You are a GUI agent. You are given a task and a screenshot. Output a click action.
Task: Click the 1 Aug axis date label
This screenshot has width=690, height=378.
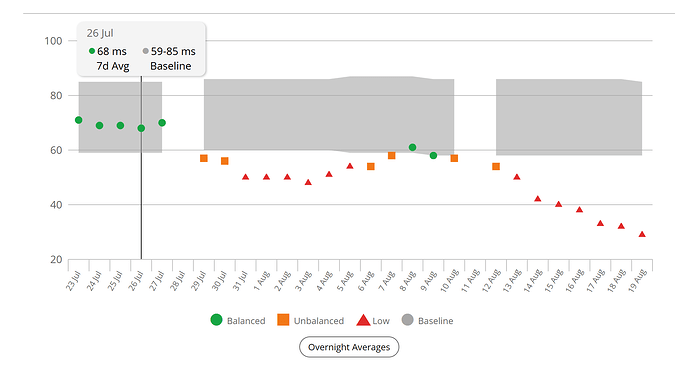pyautogui.click(x=262, y=280)
